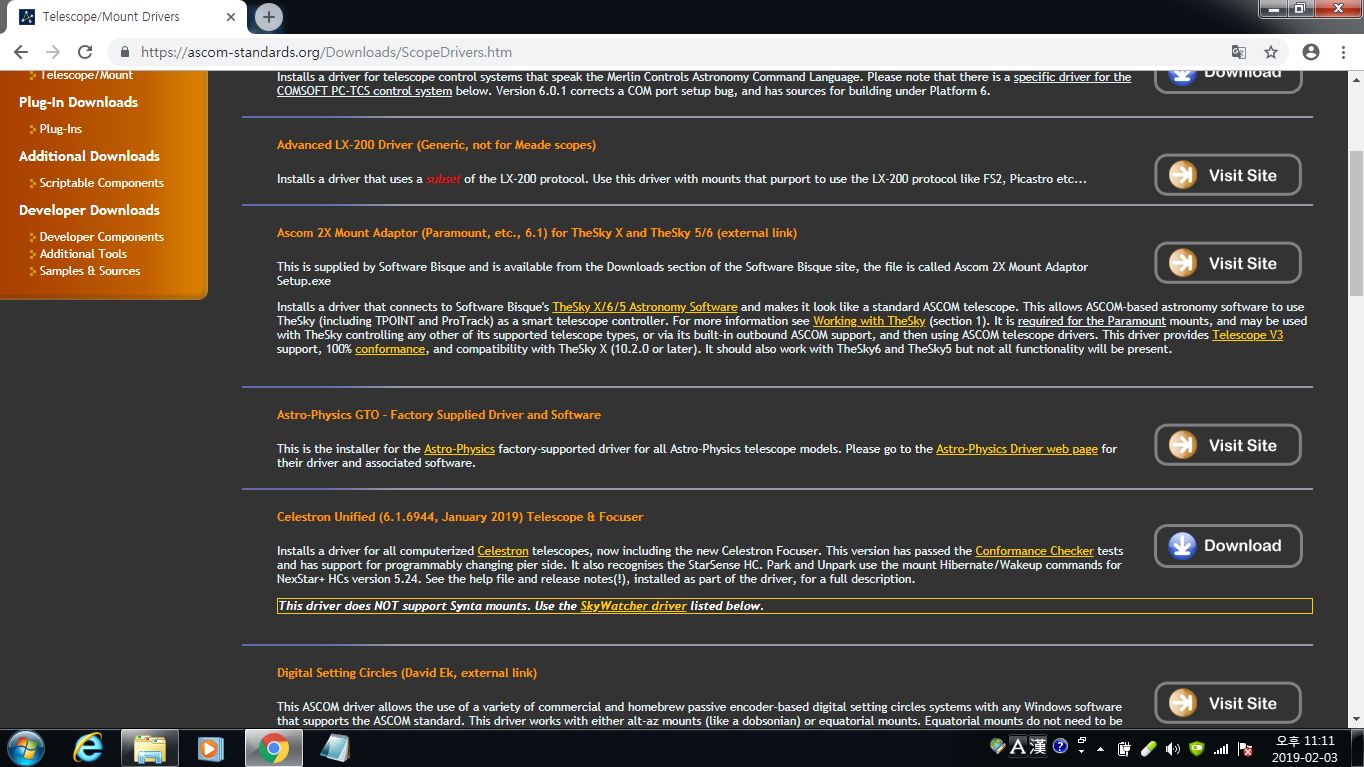Viewport: 1364px width, 767px height.
Task: Visit Site for Advanced LX-200 Driver
Action: [x=1228, y=175]
